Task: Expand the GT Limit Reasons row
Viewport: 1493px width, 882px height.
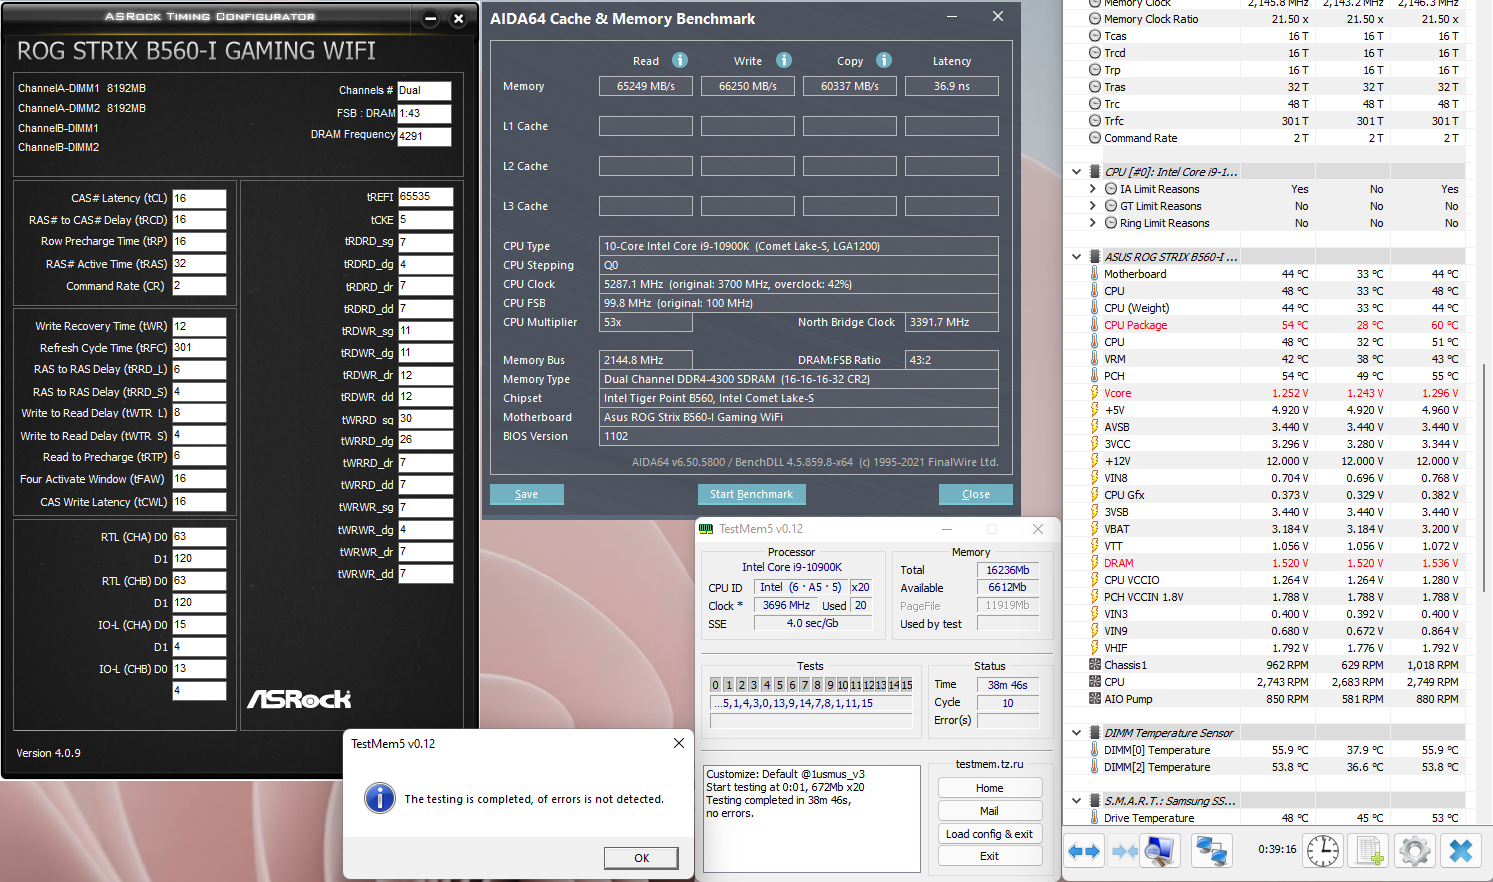Action: pyautogui.click(x=1093, y=206)
